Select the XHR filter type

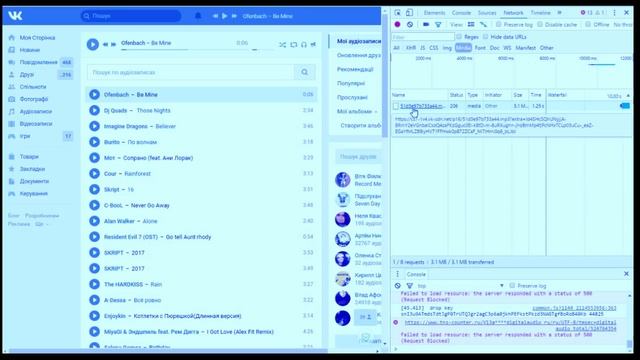411,48
